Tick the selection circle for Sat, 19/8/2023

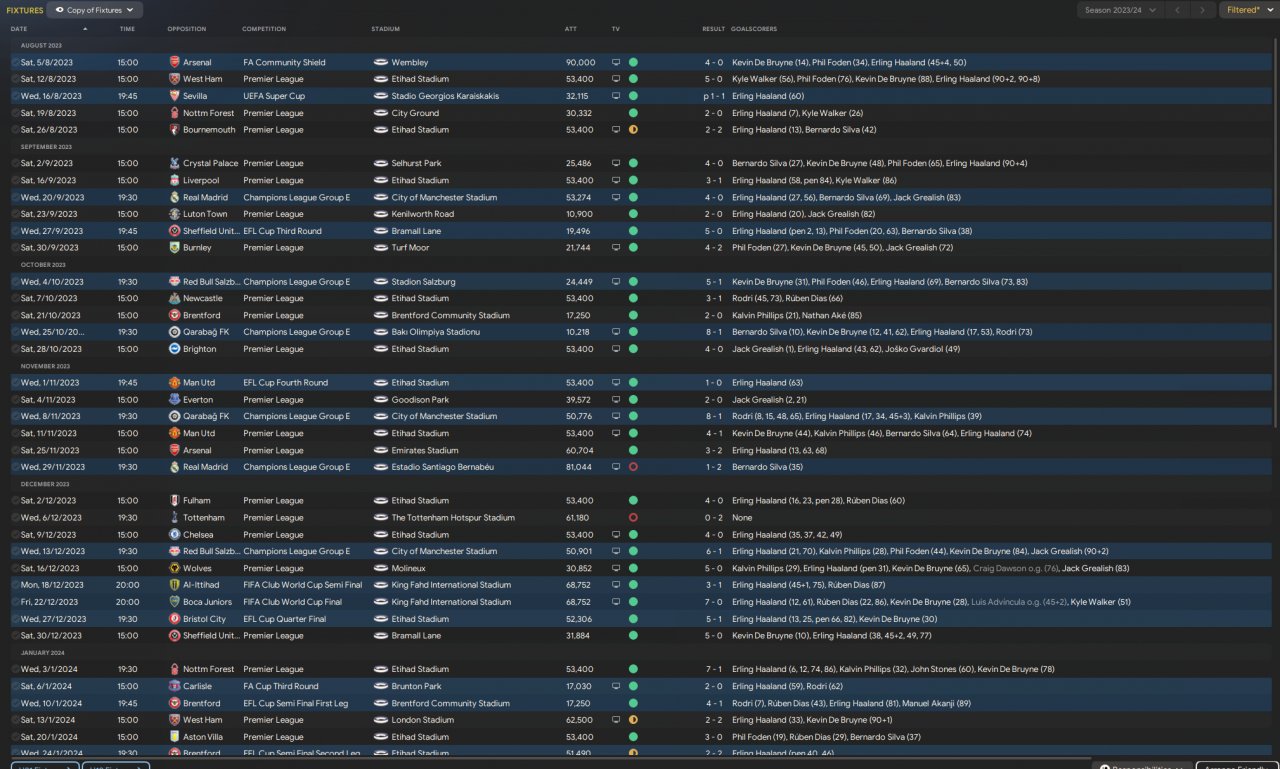click(x=15, y=113)
